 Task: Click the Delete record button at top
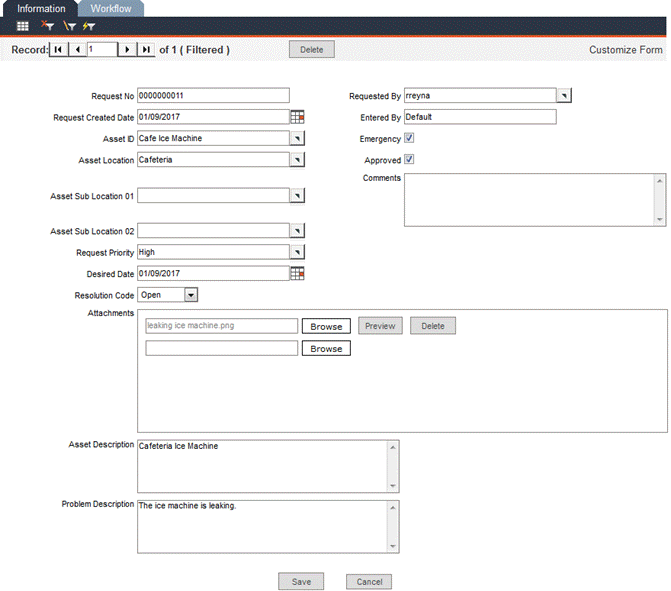[312, 50]
